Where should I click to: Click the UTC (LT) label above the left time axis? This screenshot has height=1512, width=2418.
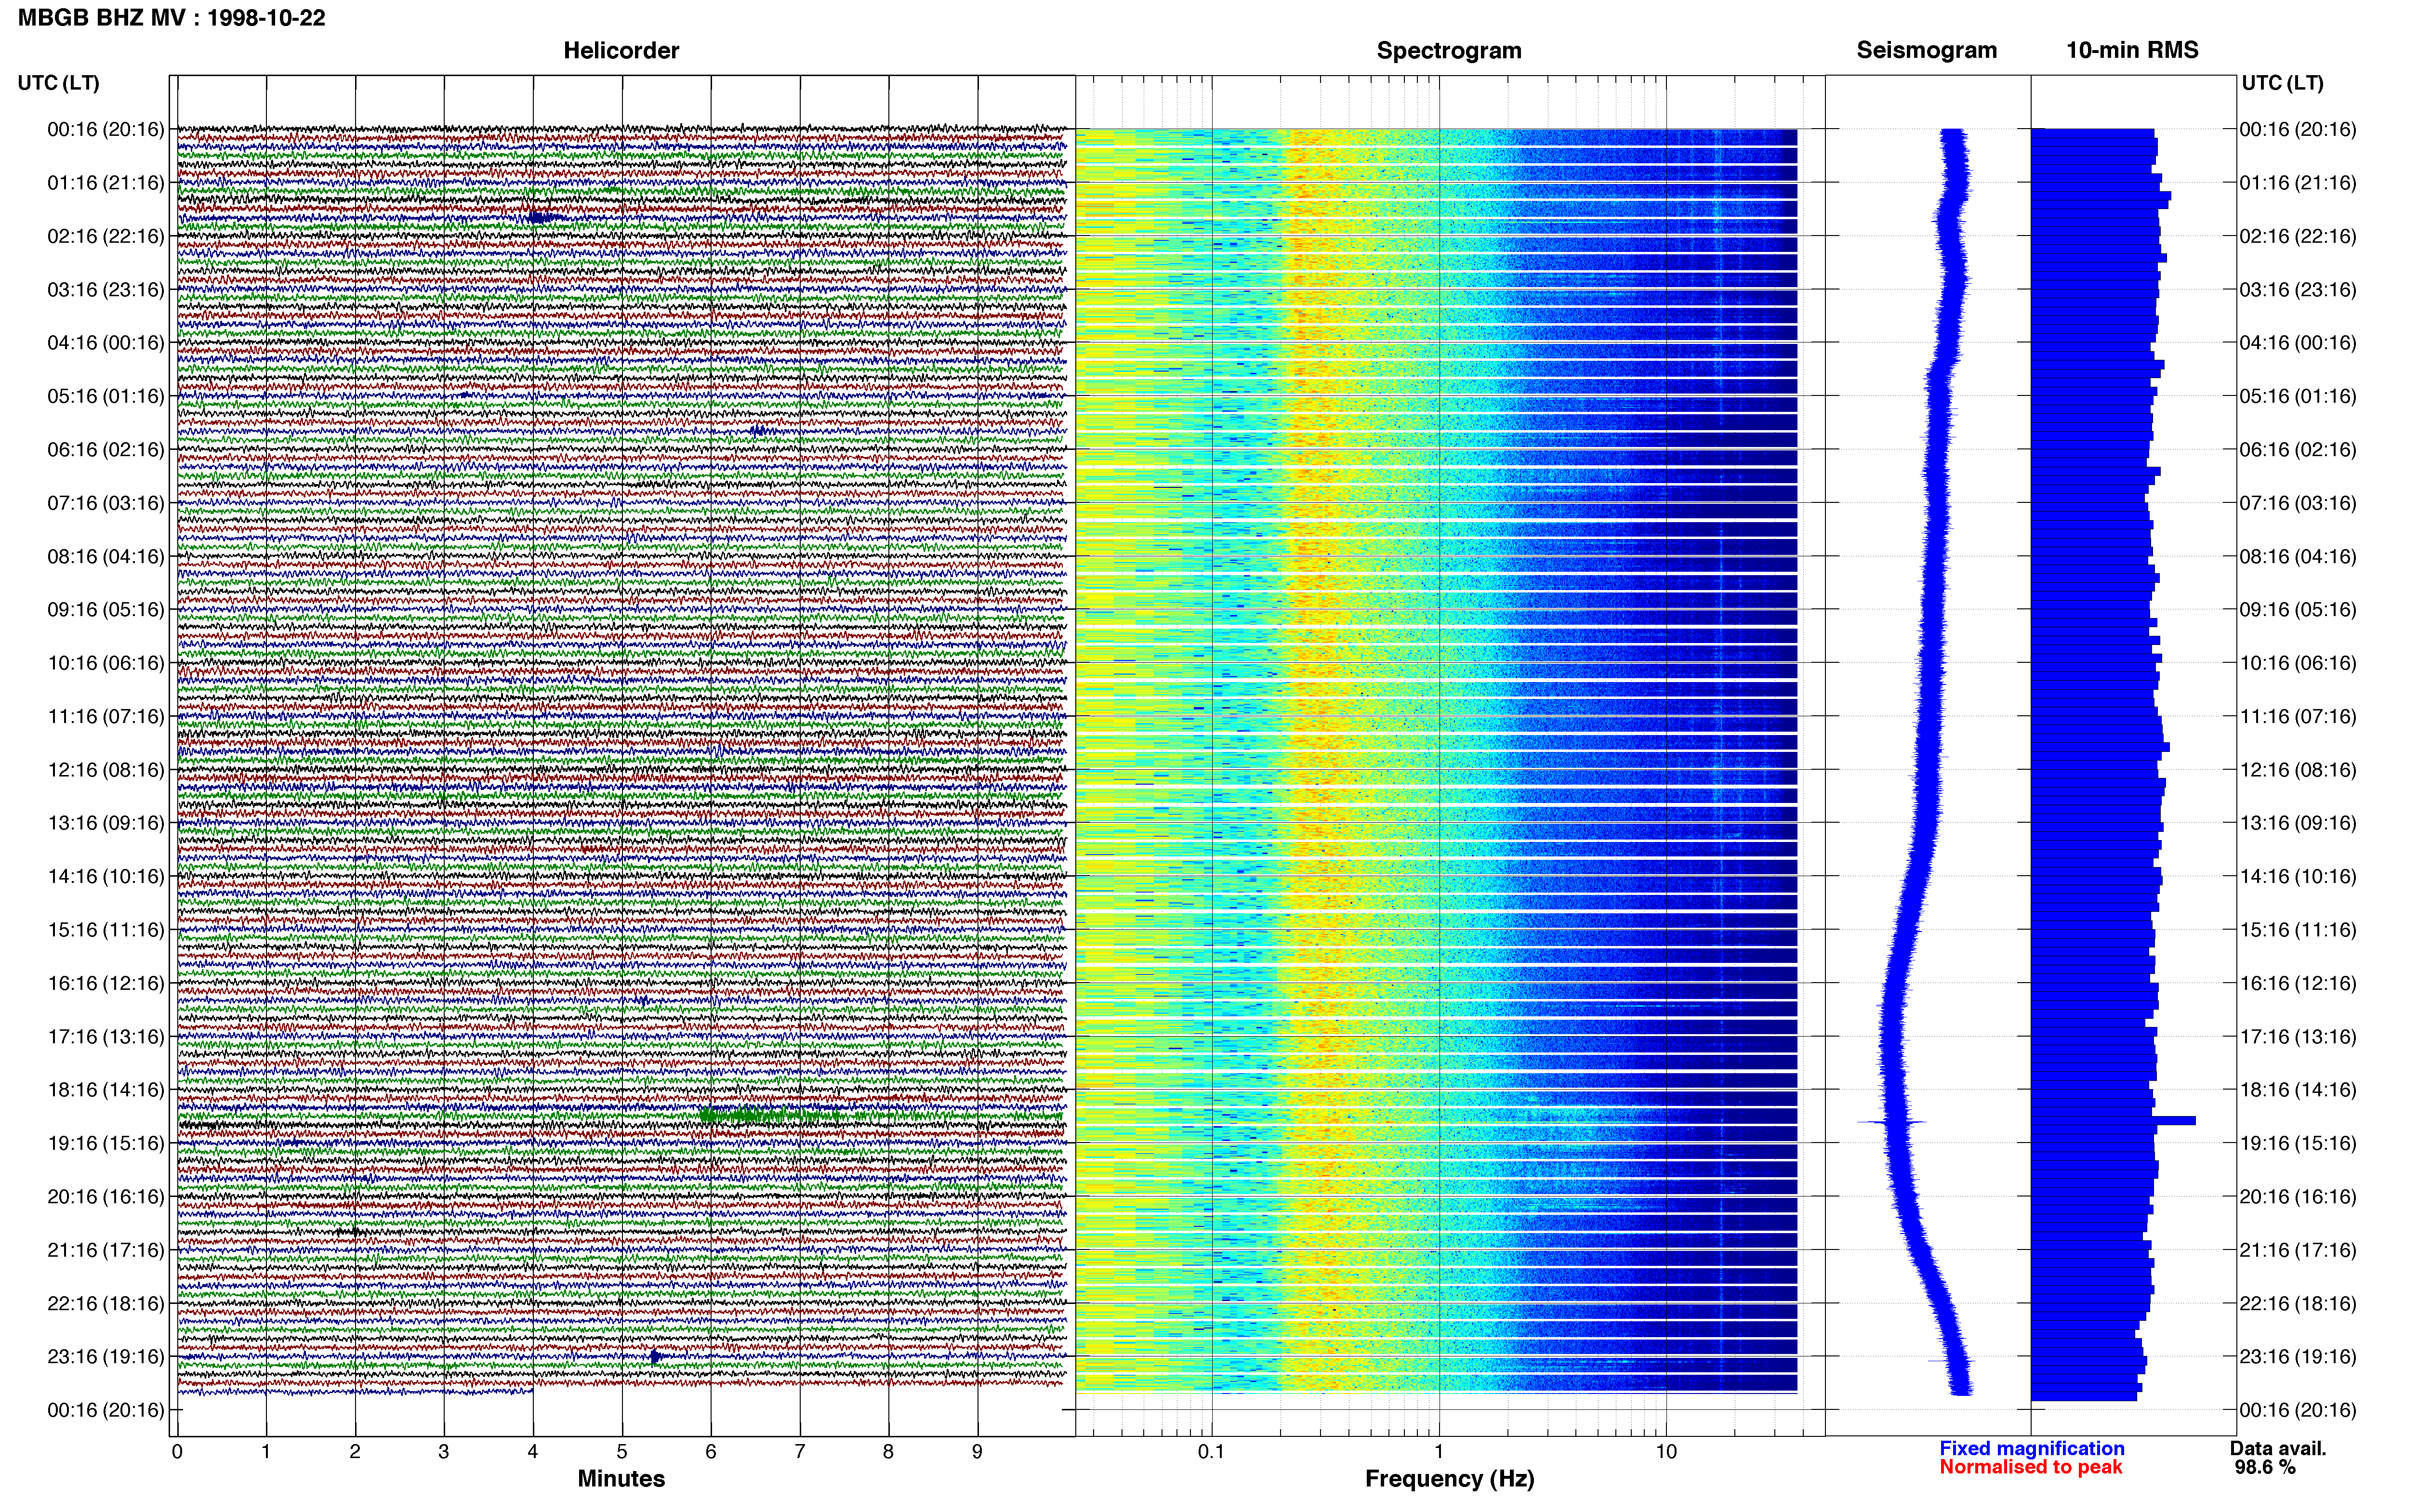click(x=58, y=83)
